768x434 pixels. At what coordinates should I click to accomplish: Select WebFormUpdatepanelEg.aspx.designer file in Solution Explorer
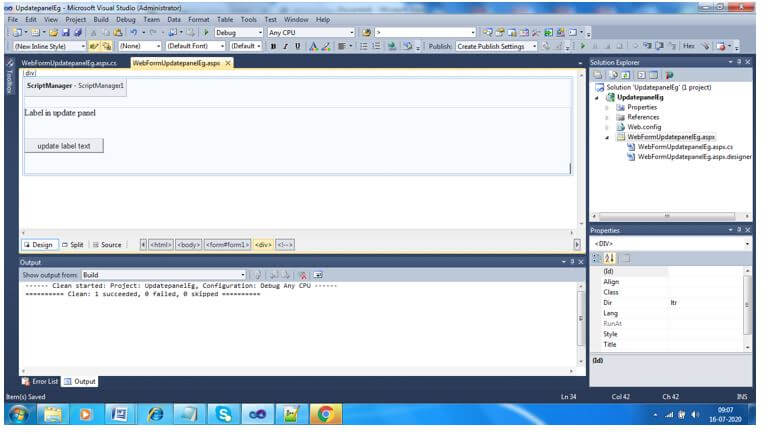click(x=689, y=157)
